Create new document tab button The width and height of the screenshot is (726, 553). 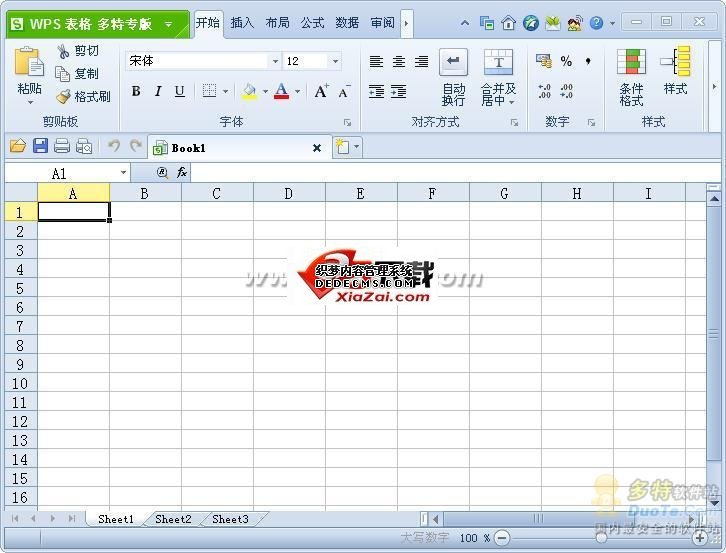(342, 147)
